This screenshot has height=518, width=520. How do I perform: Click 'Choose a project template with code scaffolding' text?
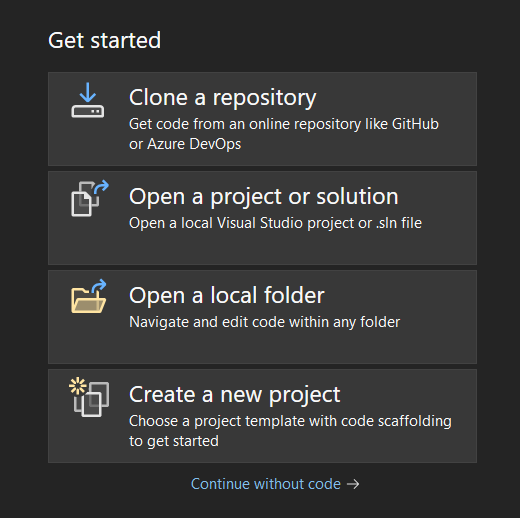pyautogui.click(x=290, y=421)
